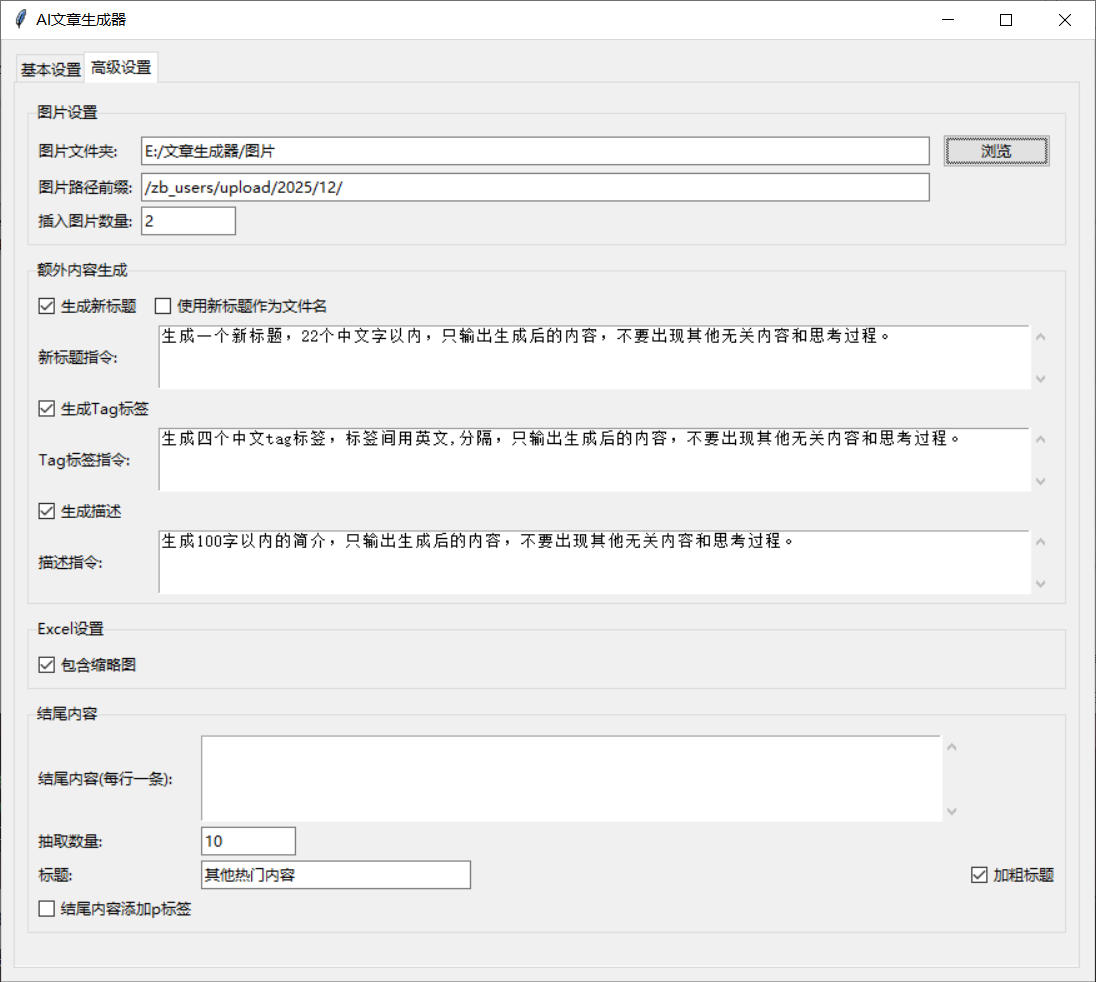The height and width of the screenshot is (982, 1096).
Task: Focus the 插入图片数量 field
Action: click(x=188, y=221)
